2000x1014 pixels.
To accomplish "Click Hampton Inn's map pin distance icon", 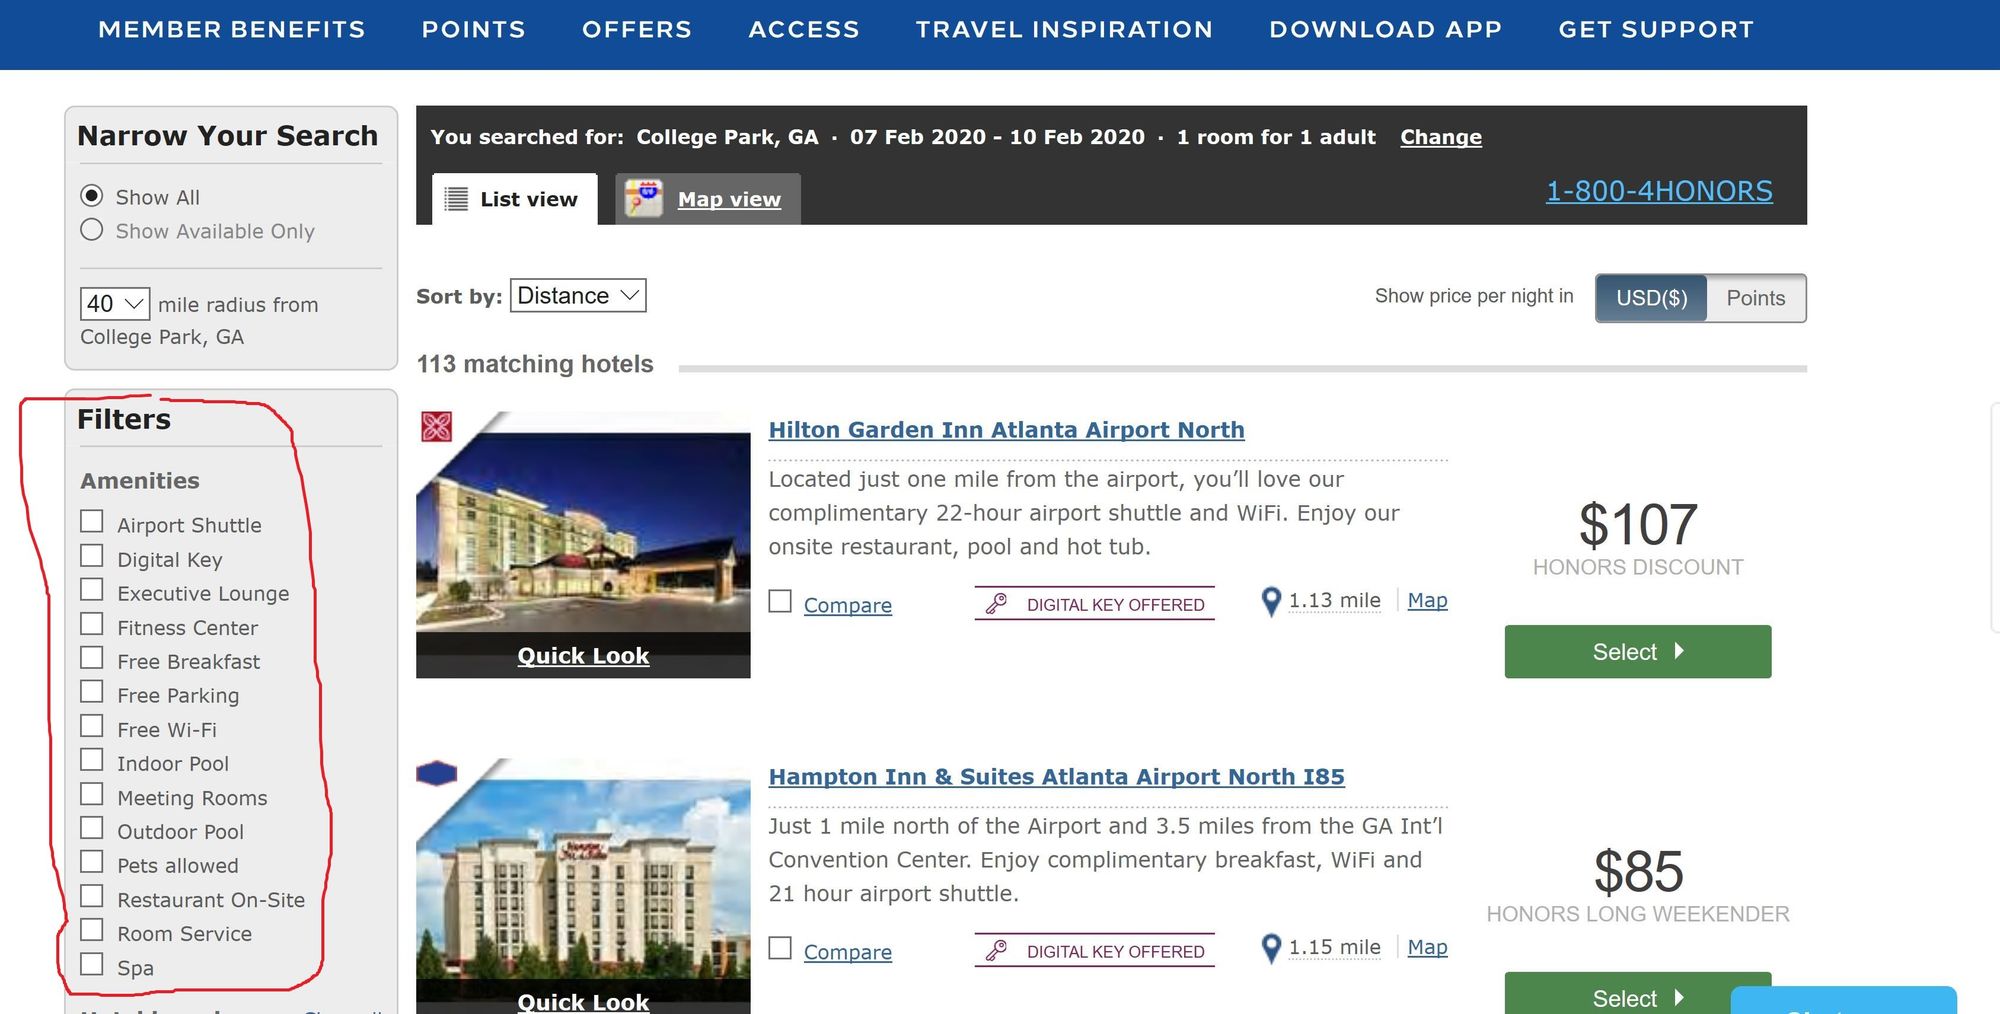I will tap(1271, 948).
